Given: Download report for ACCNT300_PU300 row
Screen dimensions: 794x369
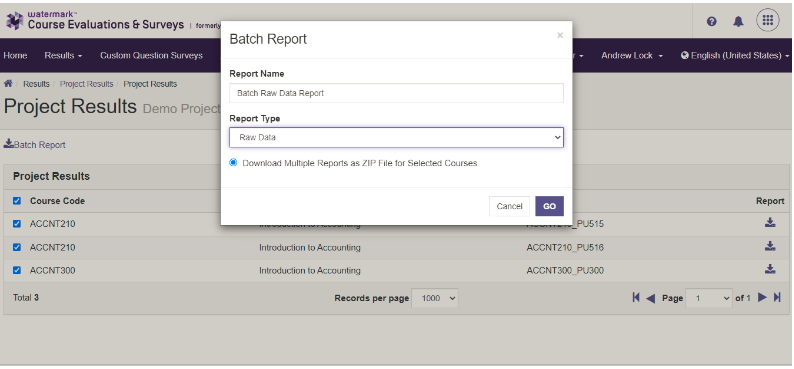Looking at the screenshot, I should 770,269.
